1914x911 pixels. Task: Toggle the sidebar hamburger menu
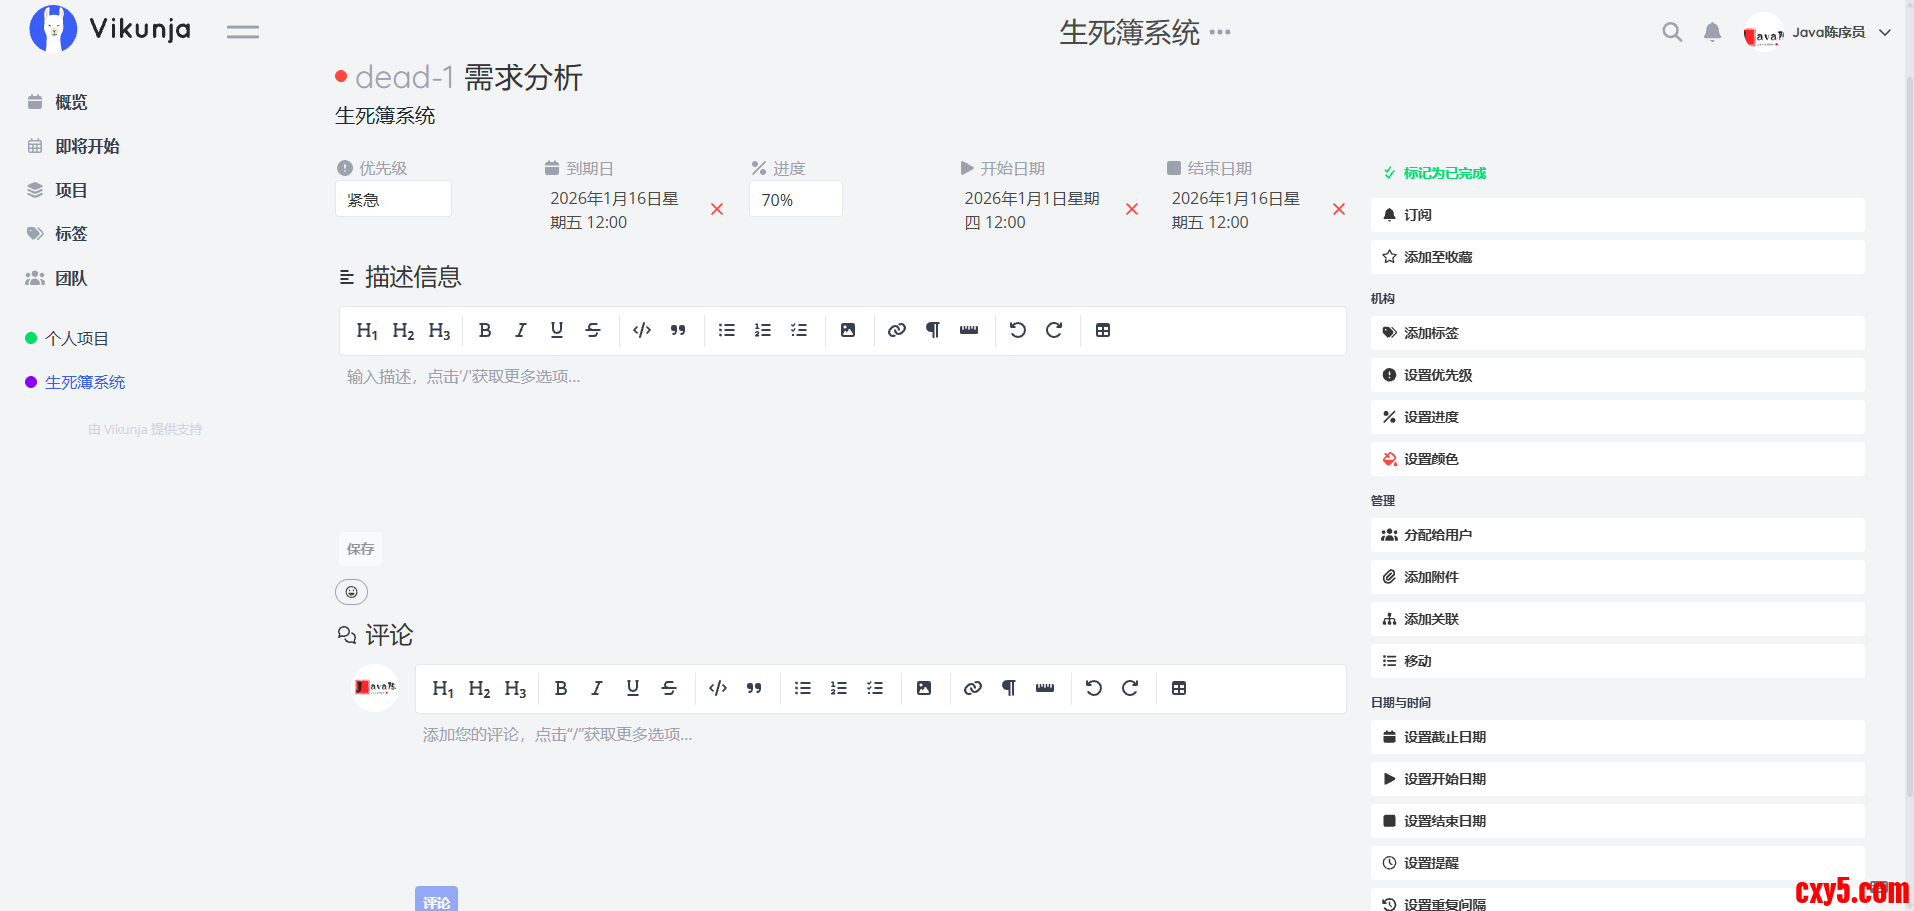click(242, 32)
